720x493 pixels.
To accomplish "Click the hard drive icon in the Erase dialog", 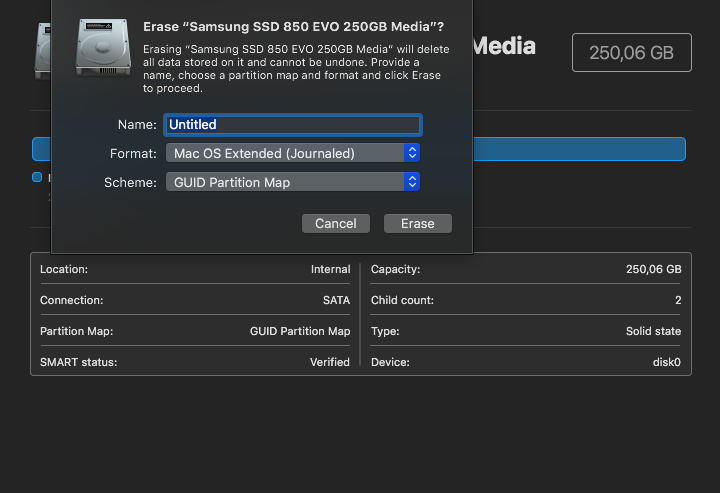I will click(x=103, y=46).
